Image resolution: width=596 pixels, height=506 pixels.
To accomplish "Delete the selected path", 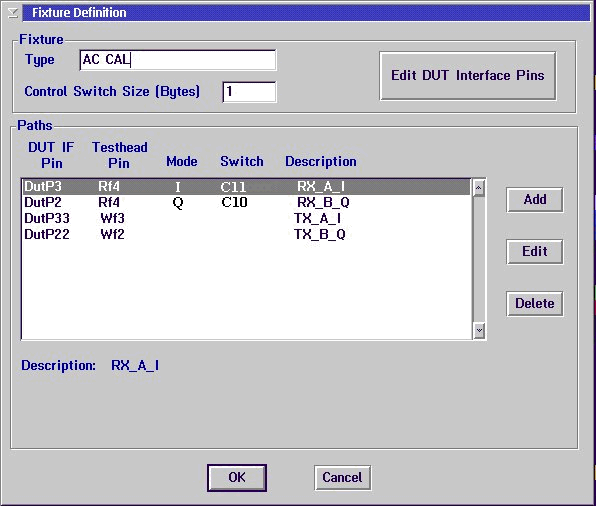I will point(535,303).
